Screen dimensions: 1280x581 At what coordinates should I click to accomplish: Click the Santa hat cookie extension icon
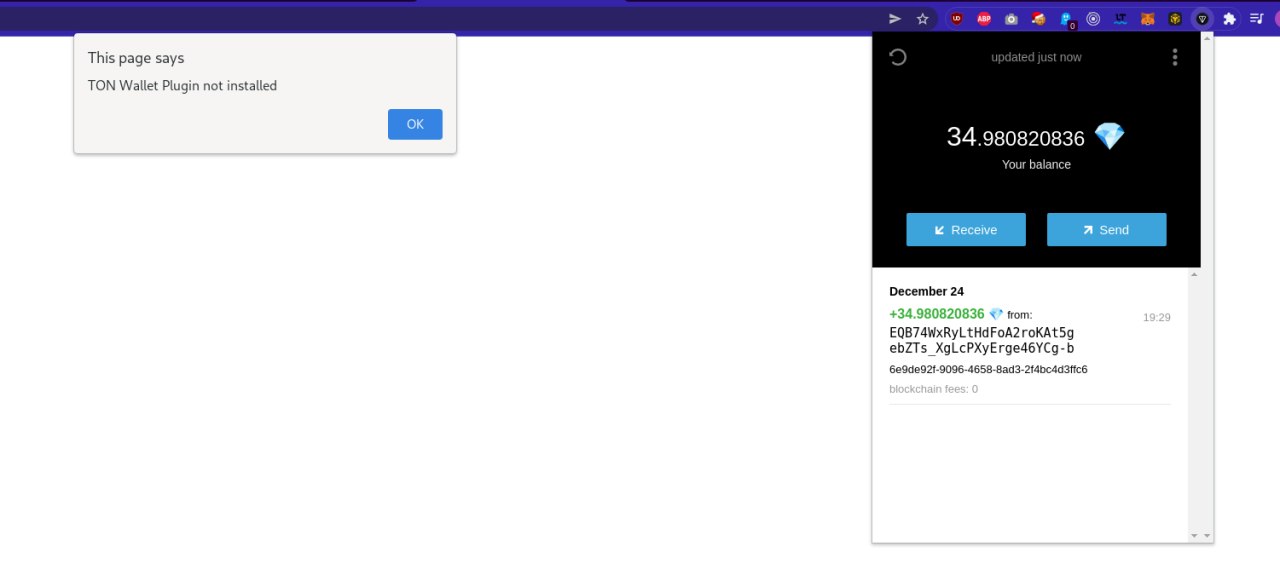coord(1039,18)
